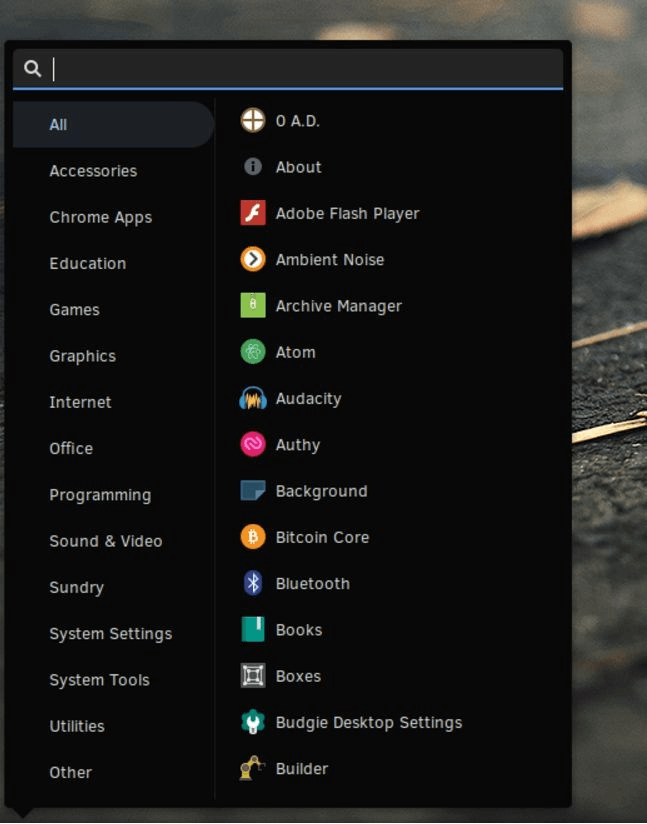Click the green Archive Manager icon
Viewport: 647px width, 824px height.
[253, 306]
